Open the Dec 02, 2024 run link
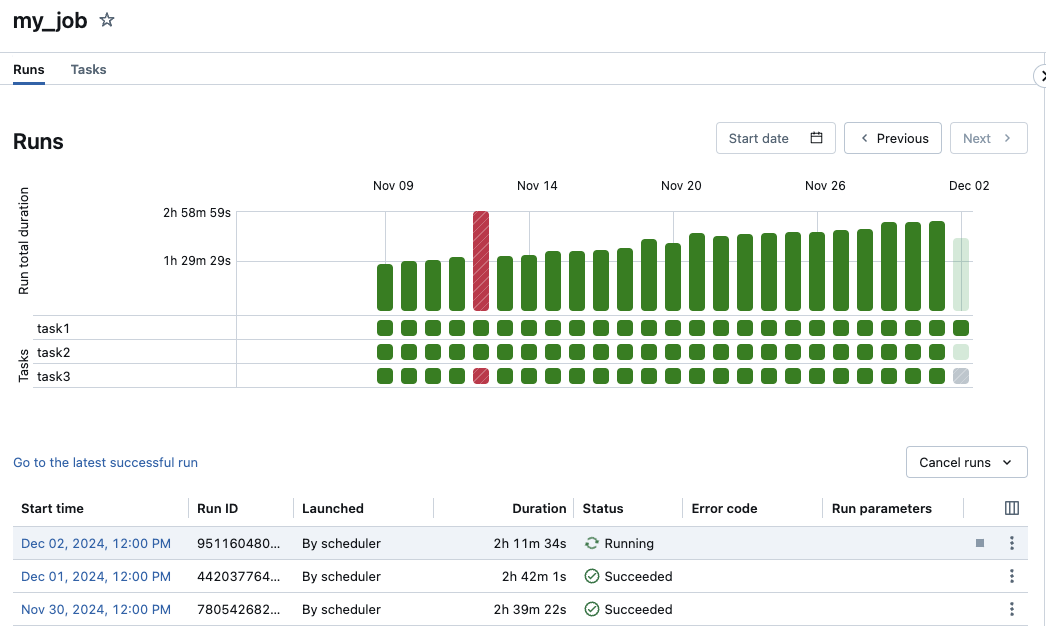This screenshot has height=626, width=1046. 96,543
